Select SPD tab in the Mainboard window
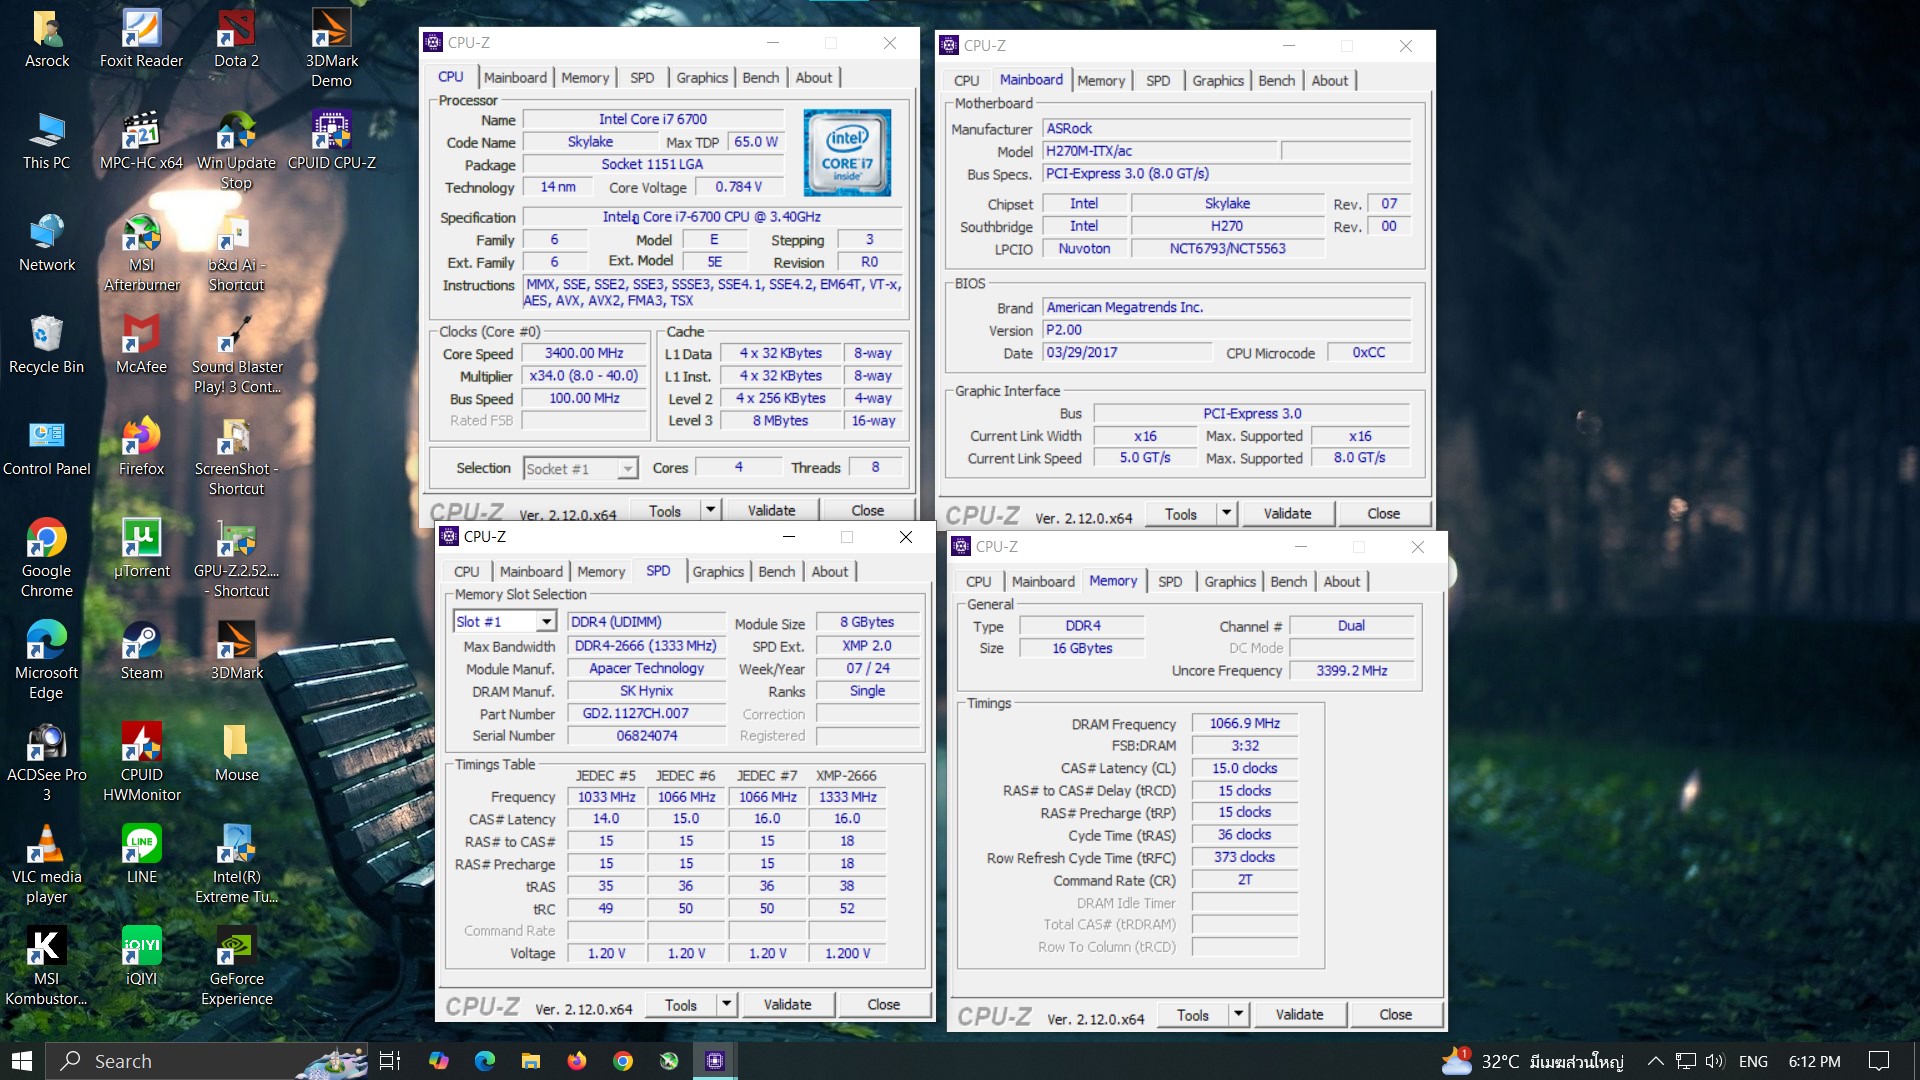 [x=1158, y=80]
